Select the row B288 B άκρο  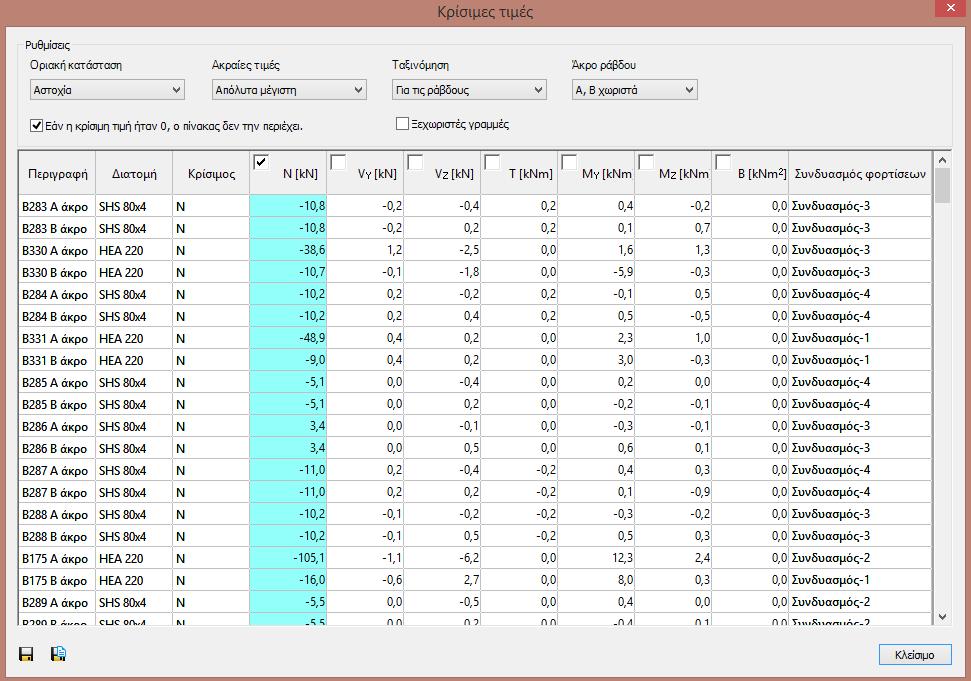[475, 536]
